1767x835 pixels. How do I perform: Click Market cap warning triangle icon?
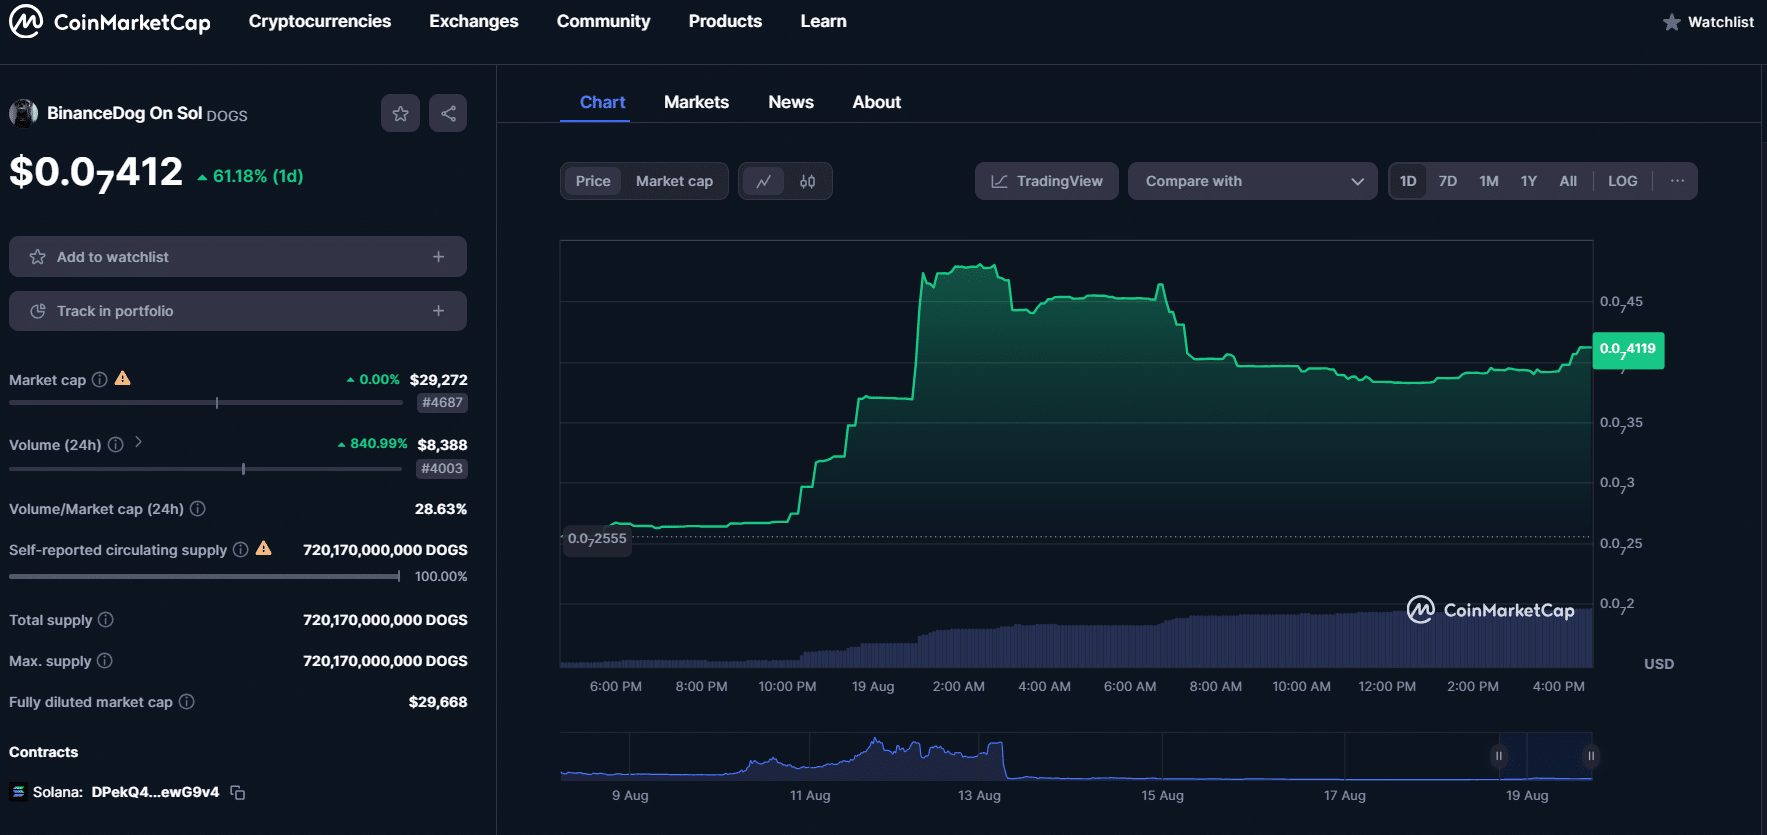(122, 378)
